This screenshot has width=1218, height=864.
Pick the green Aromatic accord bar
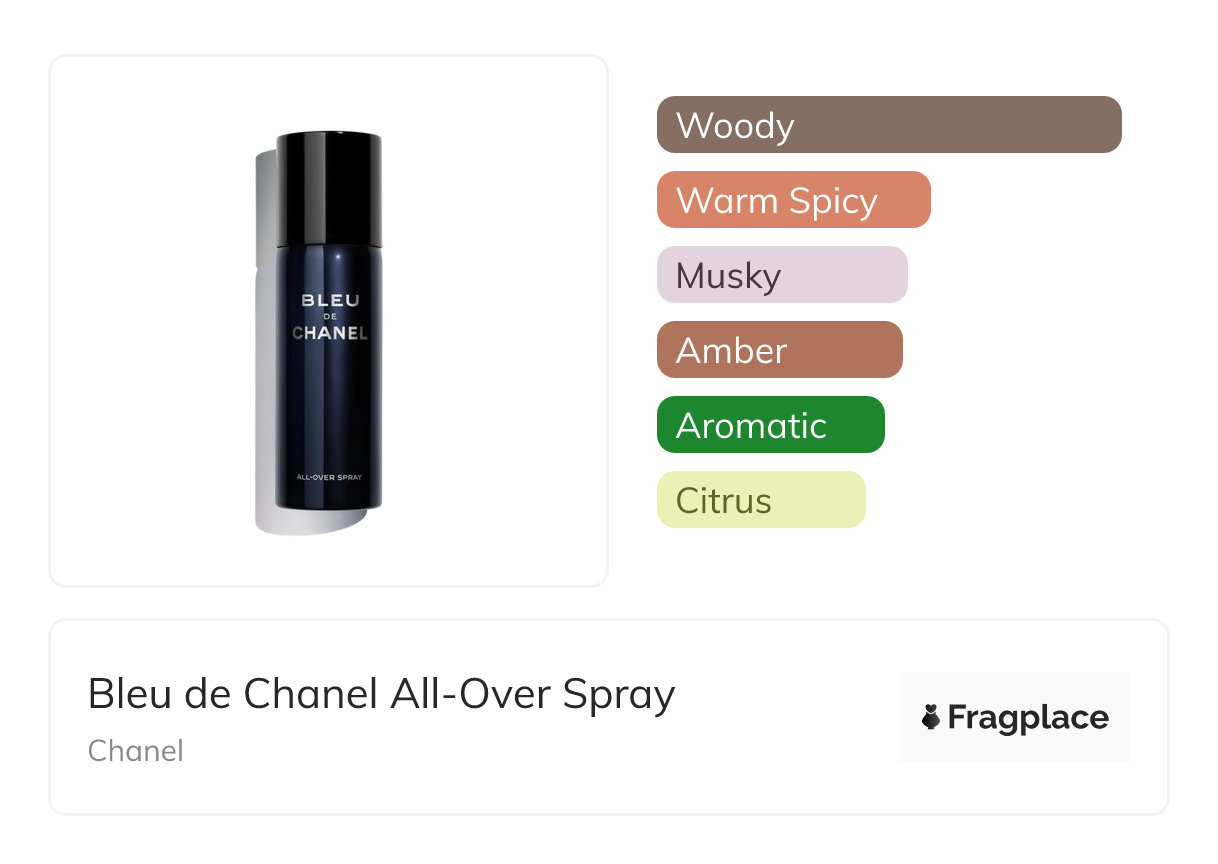click(770, 425)
